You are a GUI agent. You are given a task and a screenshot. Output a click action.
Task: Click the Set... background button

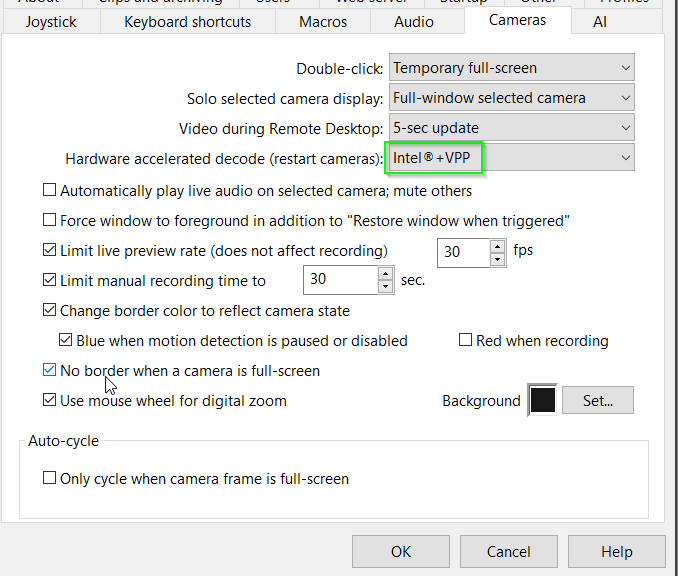(598, 400)
